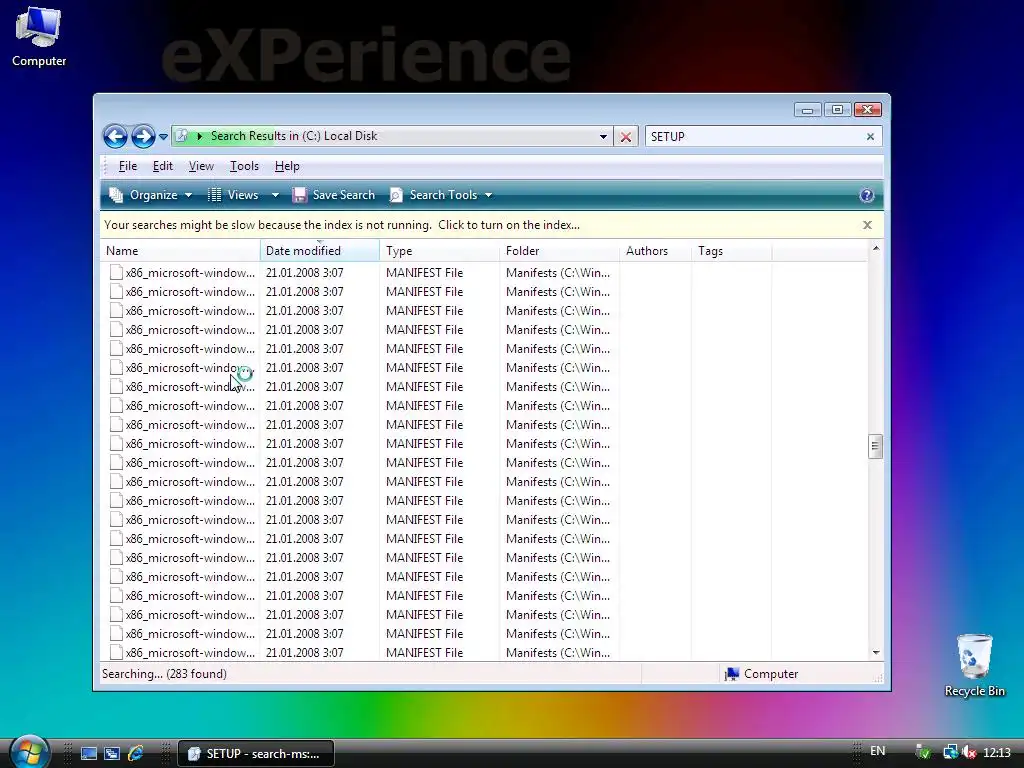Click the Authors column header

[x=655, y=251]
